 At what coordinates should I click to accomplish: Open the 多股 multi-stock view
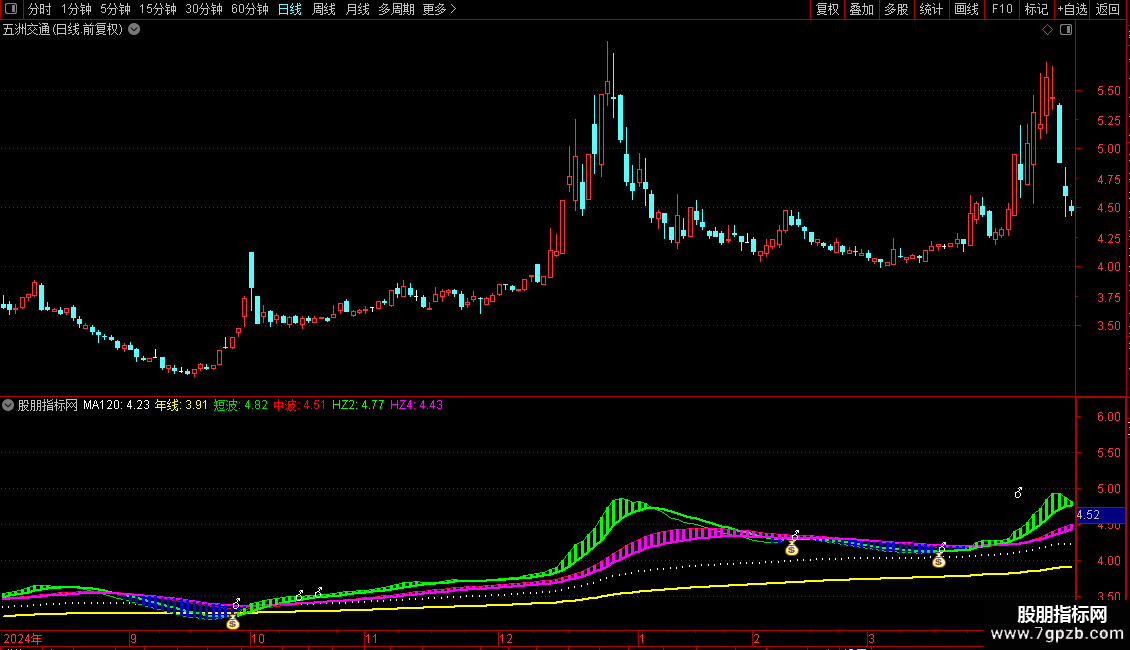pos(897,9)
